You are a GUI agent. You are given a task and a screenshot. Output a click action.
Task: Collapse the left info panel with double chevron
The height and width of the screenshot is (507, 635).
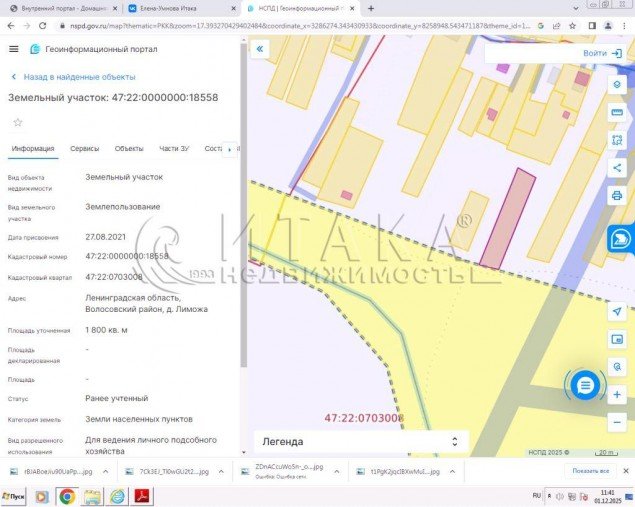(260, 48)
